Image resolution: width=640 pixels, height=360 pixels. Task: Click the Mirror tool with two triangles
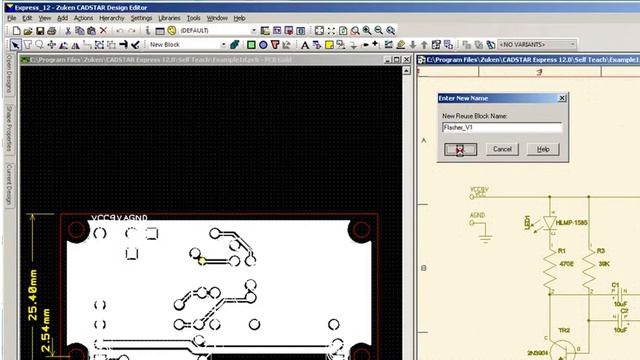click(x=76, y=45)
